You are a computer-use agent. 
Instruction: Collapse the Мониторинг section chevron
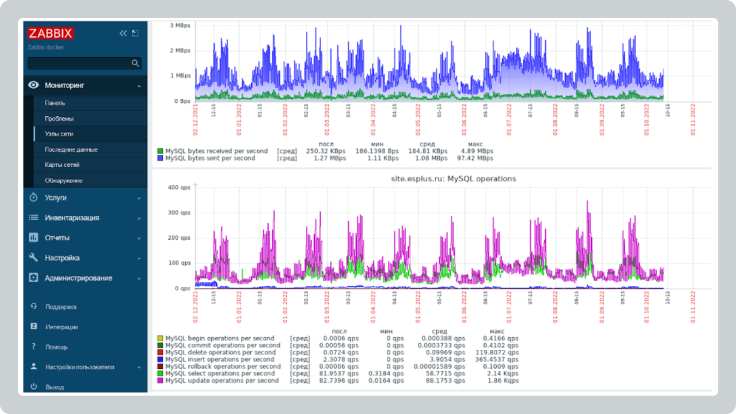(138, 86)
